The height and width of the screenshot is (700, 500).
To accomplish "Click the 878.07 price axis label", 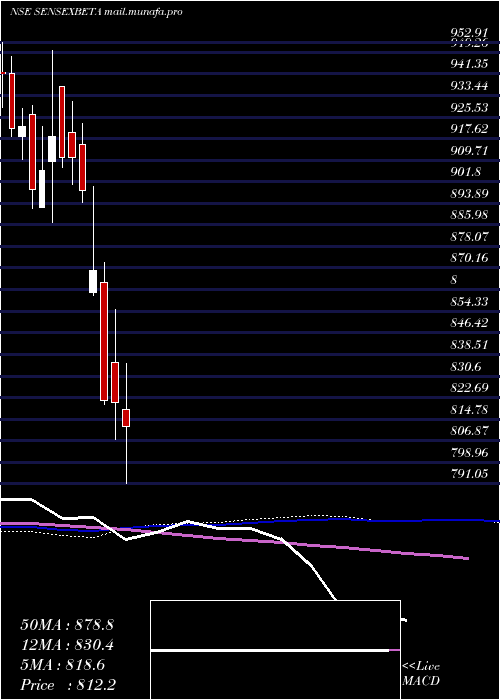I will 469,237.
